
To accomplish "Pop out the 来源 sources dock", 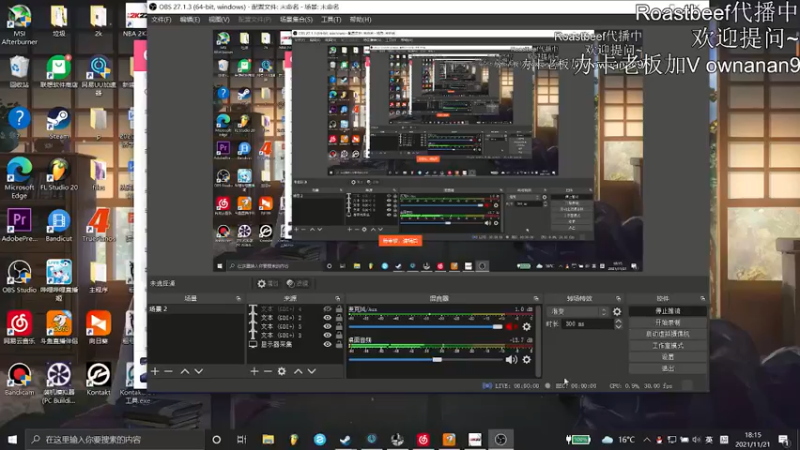I will click(x=337, y=298).
